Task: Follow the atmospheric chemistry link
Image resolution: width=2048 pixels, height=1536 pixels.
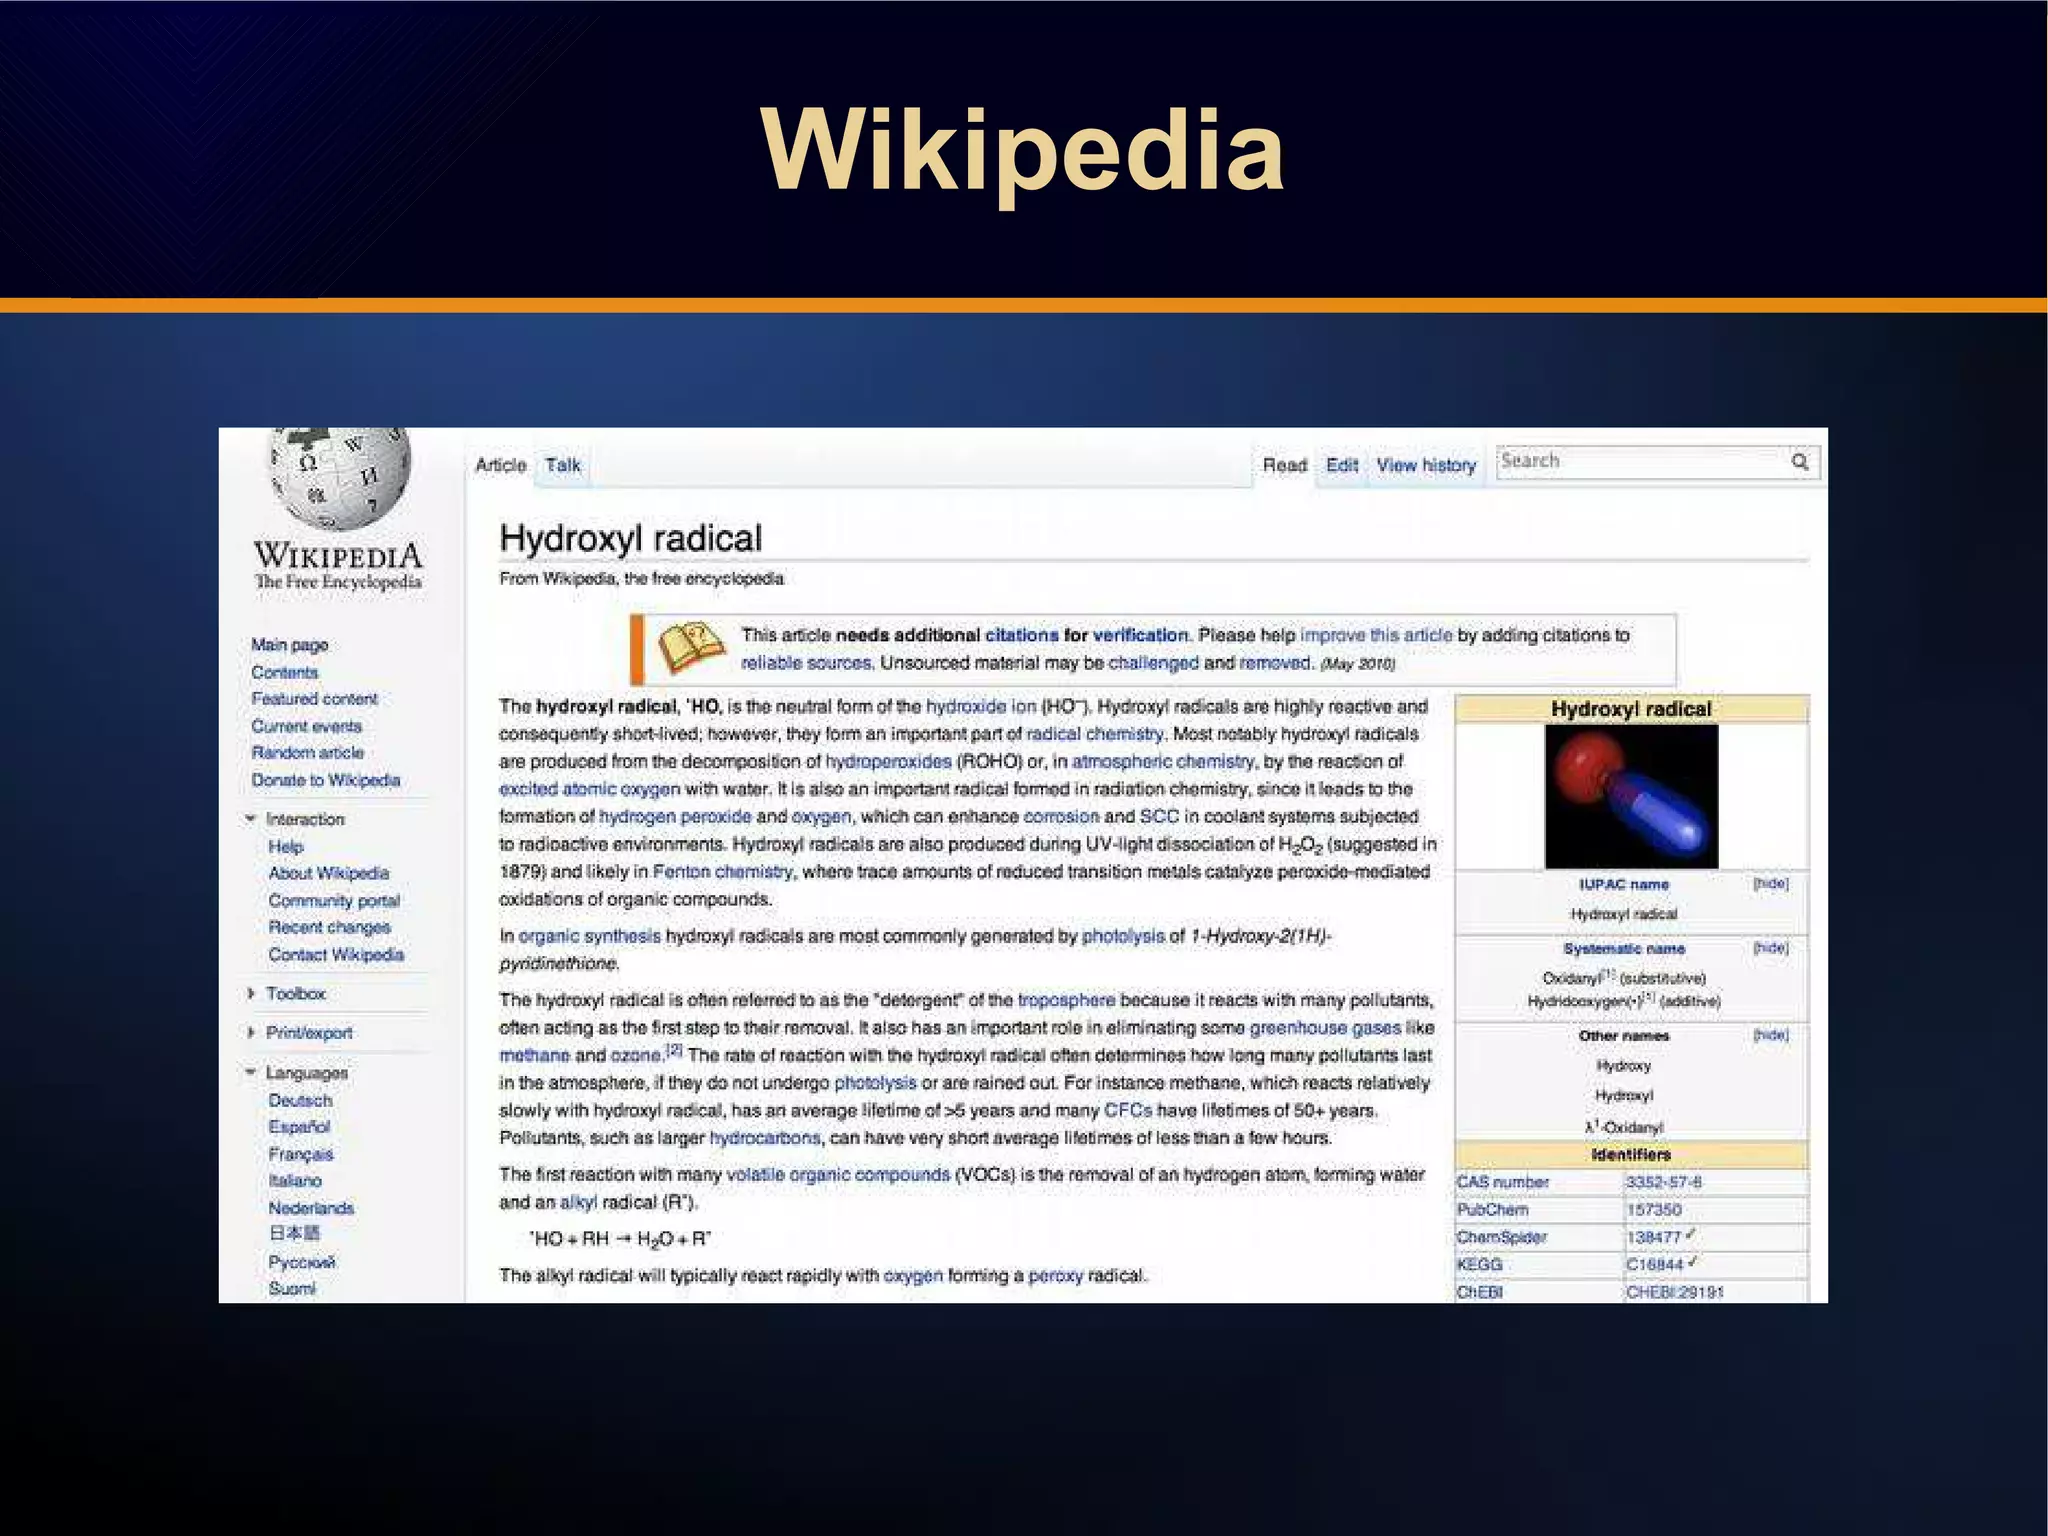Action: pyautogui.click(x=1163, y=762)
